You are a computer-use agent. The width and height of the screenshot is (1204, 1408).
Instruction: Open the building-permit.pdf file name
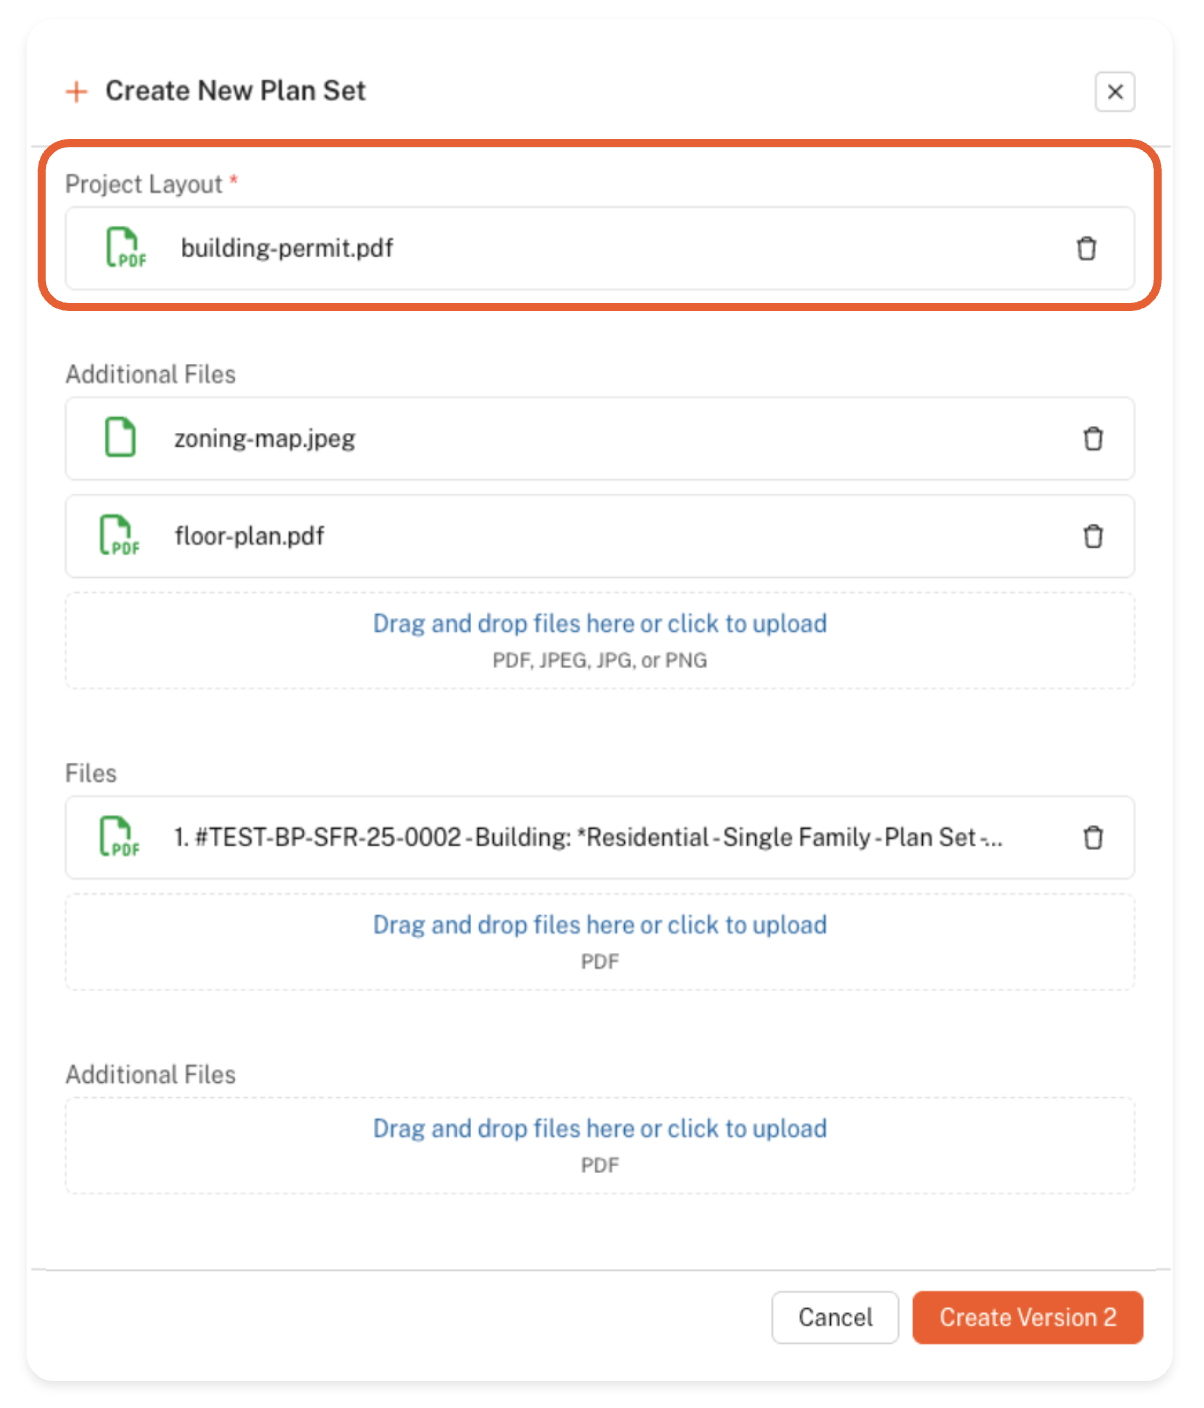click(287, 248)
